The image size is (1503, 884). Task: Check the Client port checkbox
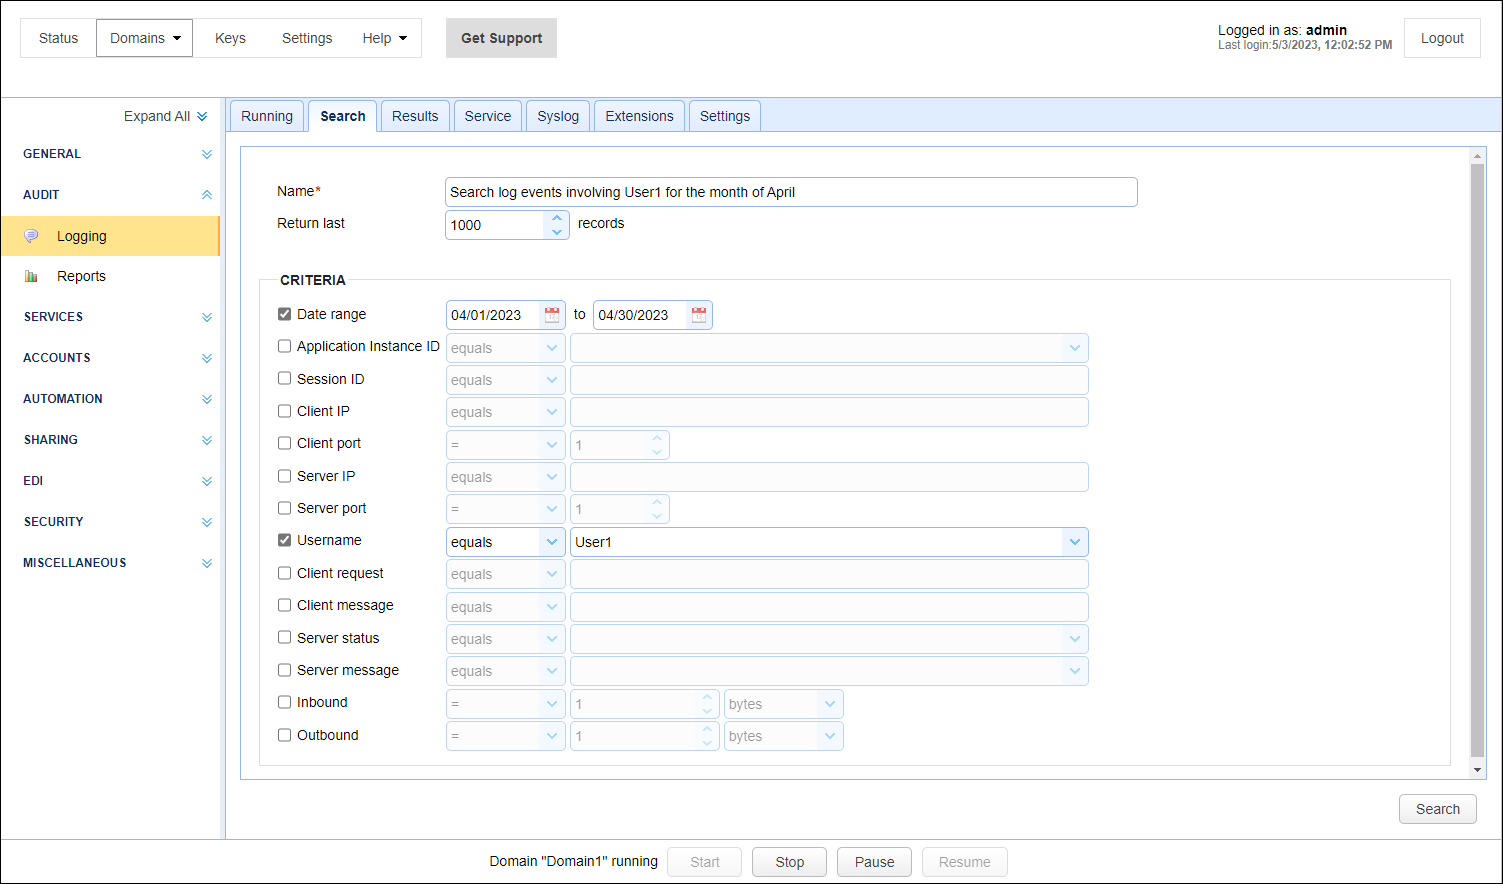pos(284,443)
